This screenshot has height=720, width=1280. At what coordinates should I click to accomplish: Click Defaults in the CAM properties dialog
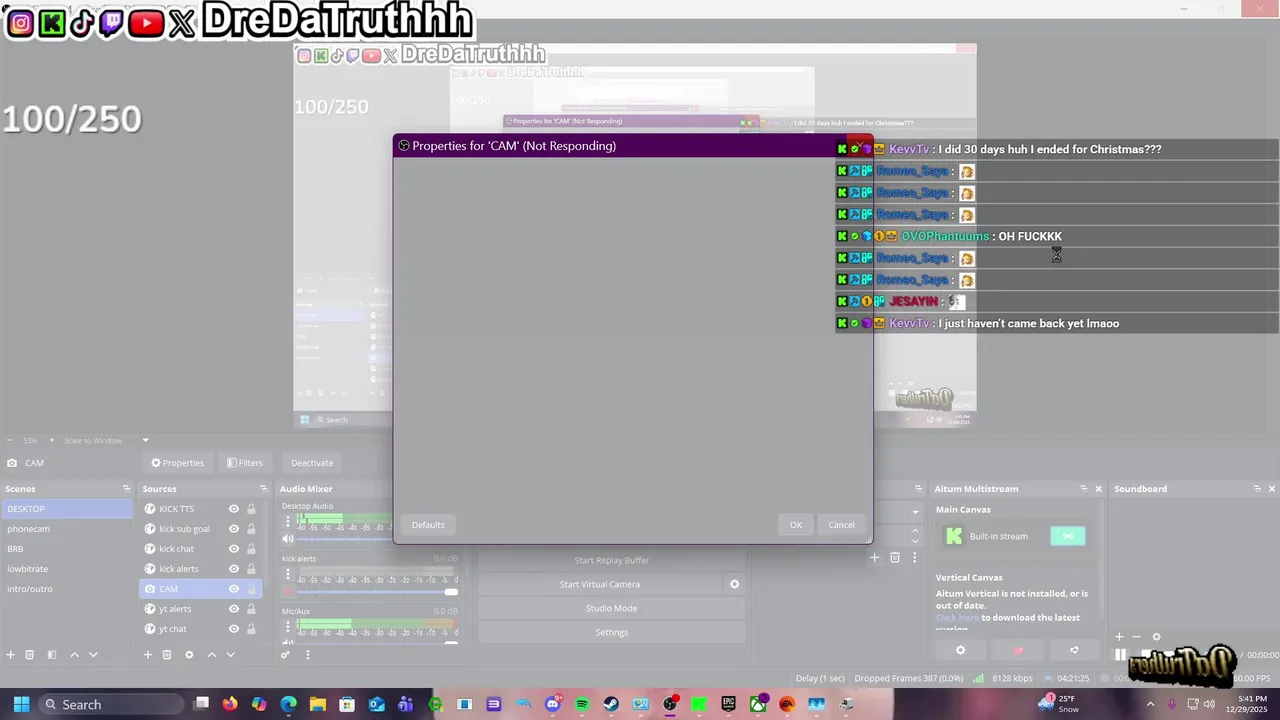[x=428, y=525]
